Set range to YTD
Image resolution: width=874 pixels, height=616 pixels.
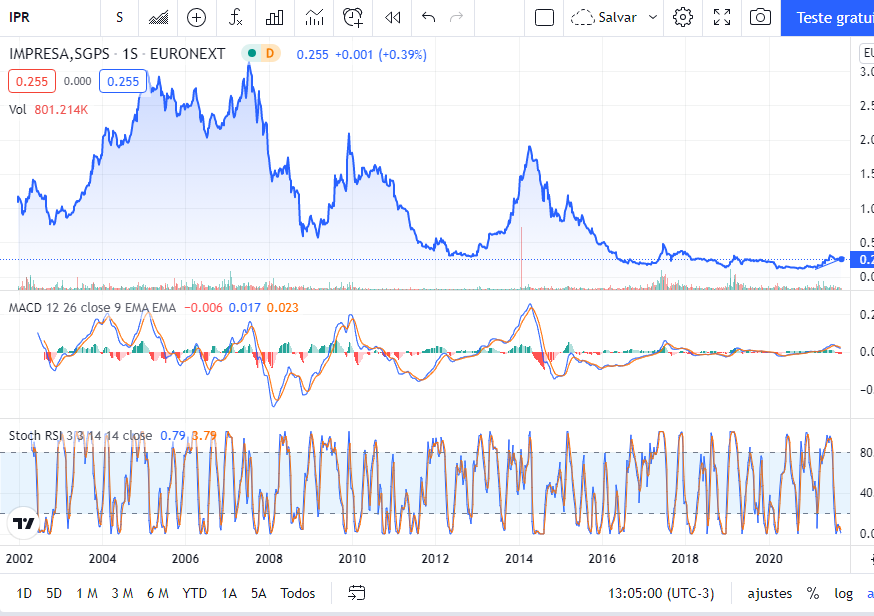tap(195, 593)
